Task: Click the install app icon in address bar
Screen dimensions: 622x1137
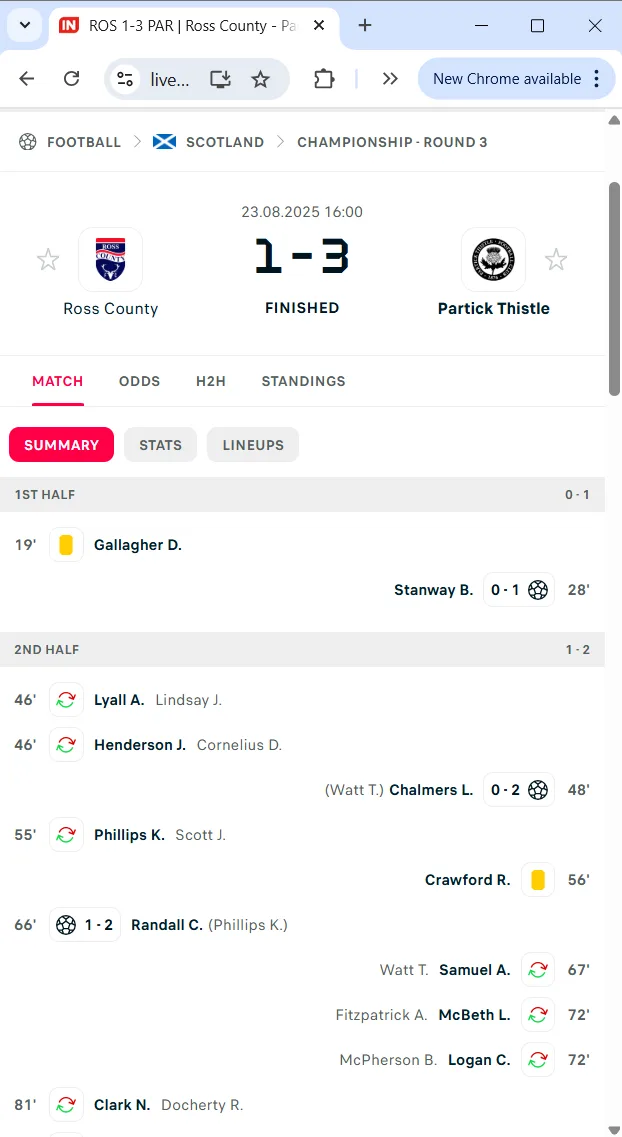Action: pos(220,79)
